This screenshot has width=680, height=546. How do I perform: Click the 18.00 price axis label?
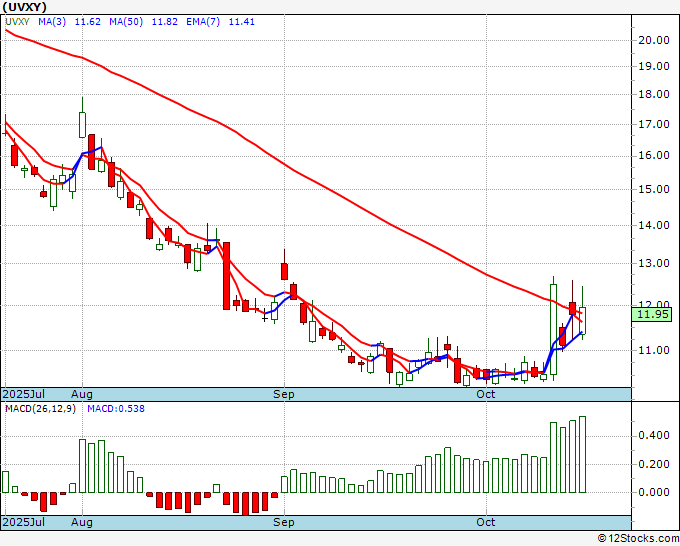[654, 95]
